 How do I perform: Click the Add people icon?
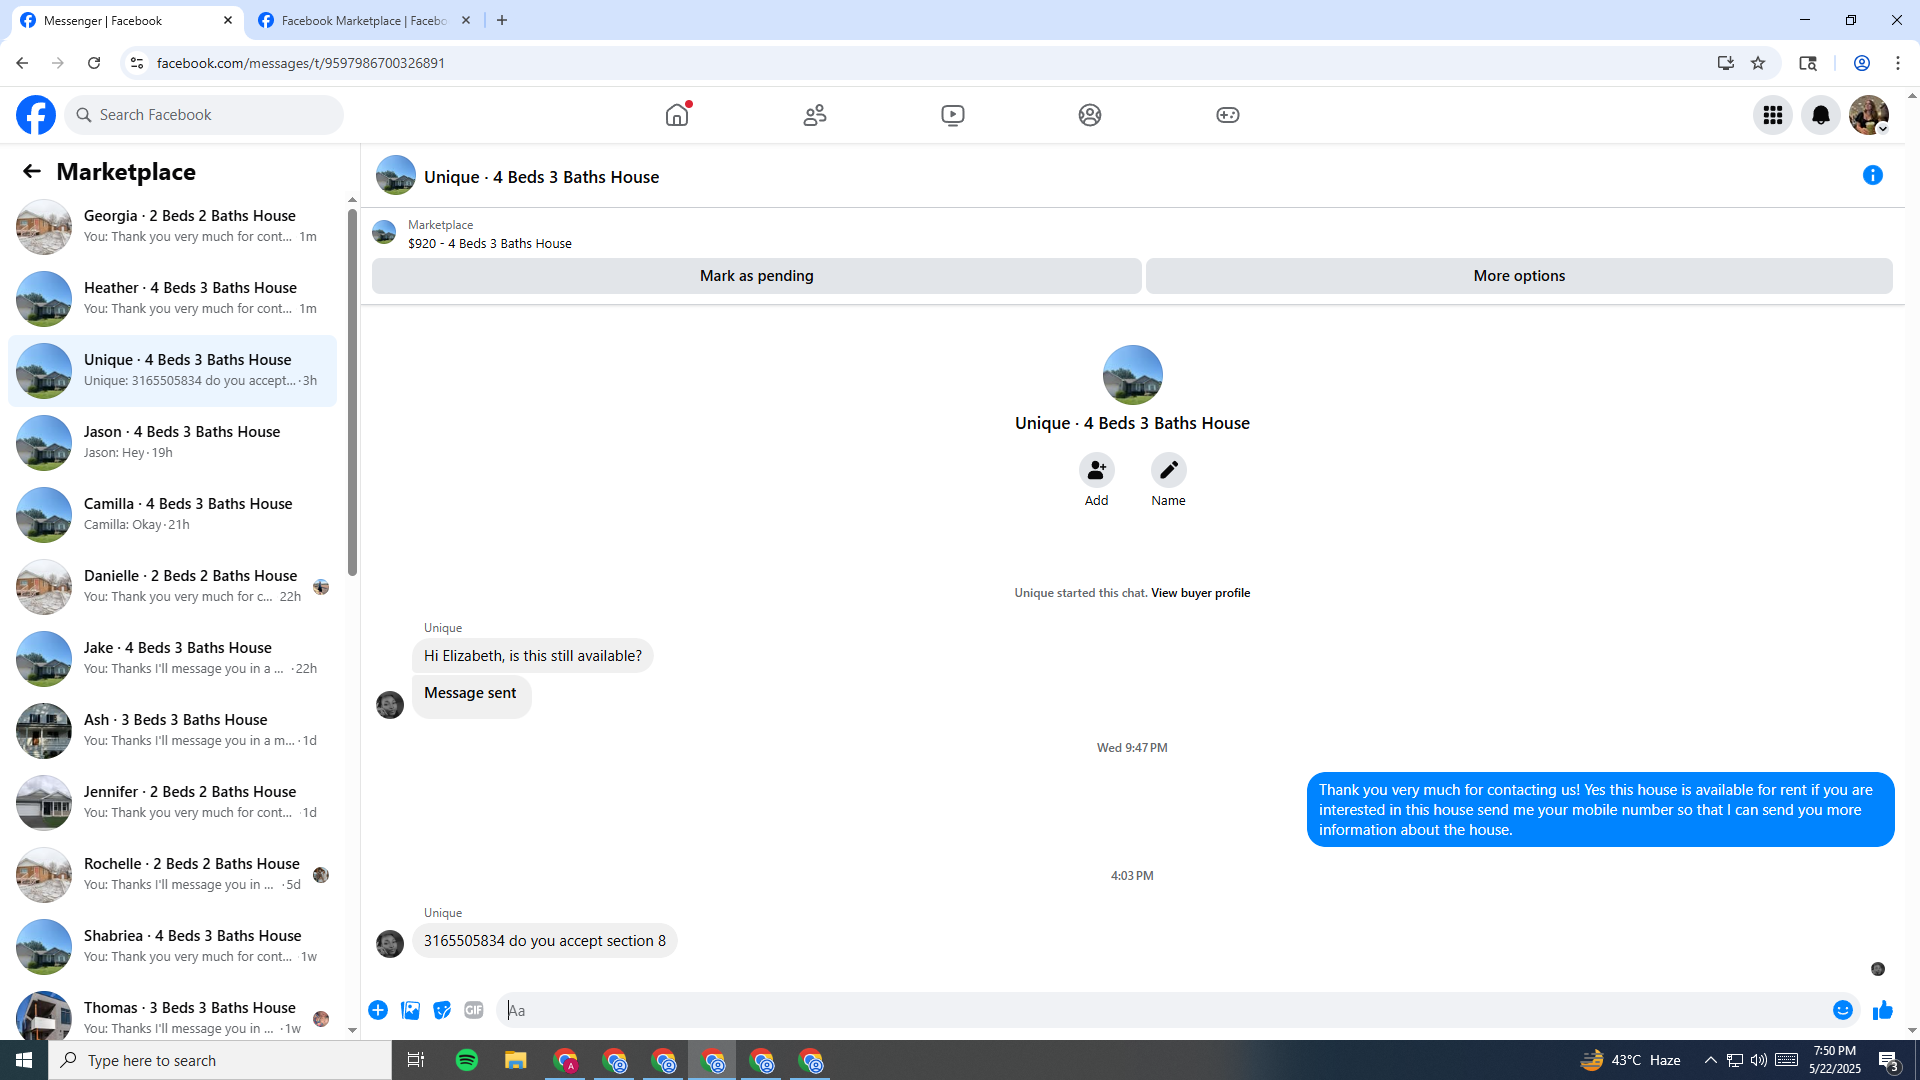[x=1097, y=470]
